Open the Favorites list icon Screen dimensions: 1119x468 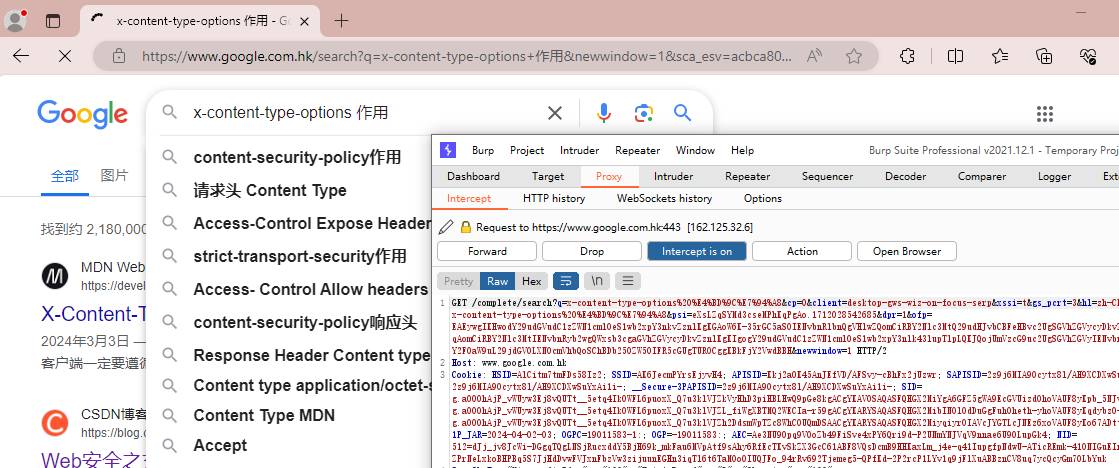pos(1000,56)
